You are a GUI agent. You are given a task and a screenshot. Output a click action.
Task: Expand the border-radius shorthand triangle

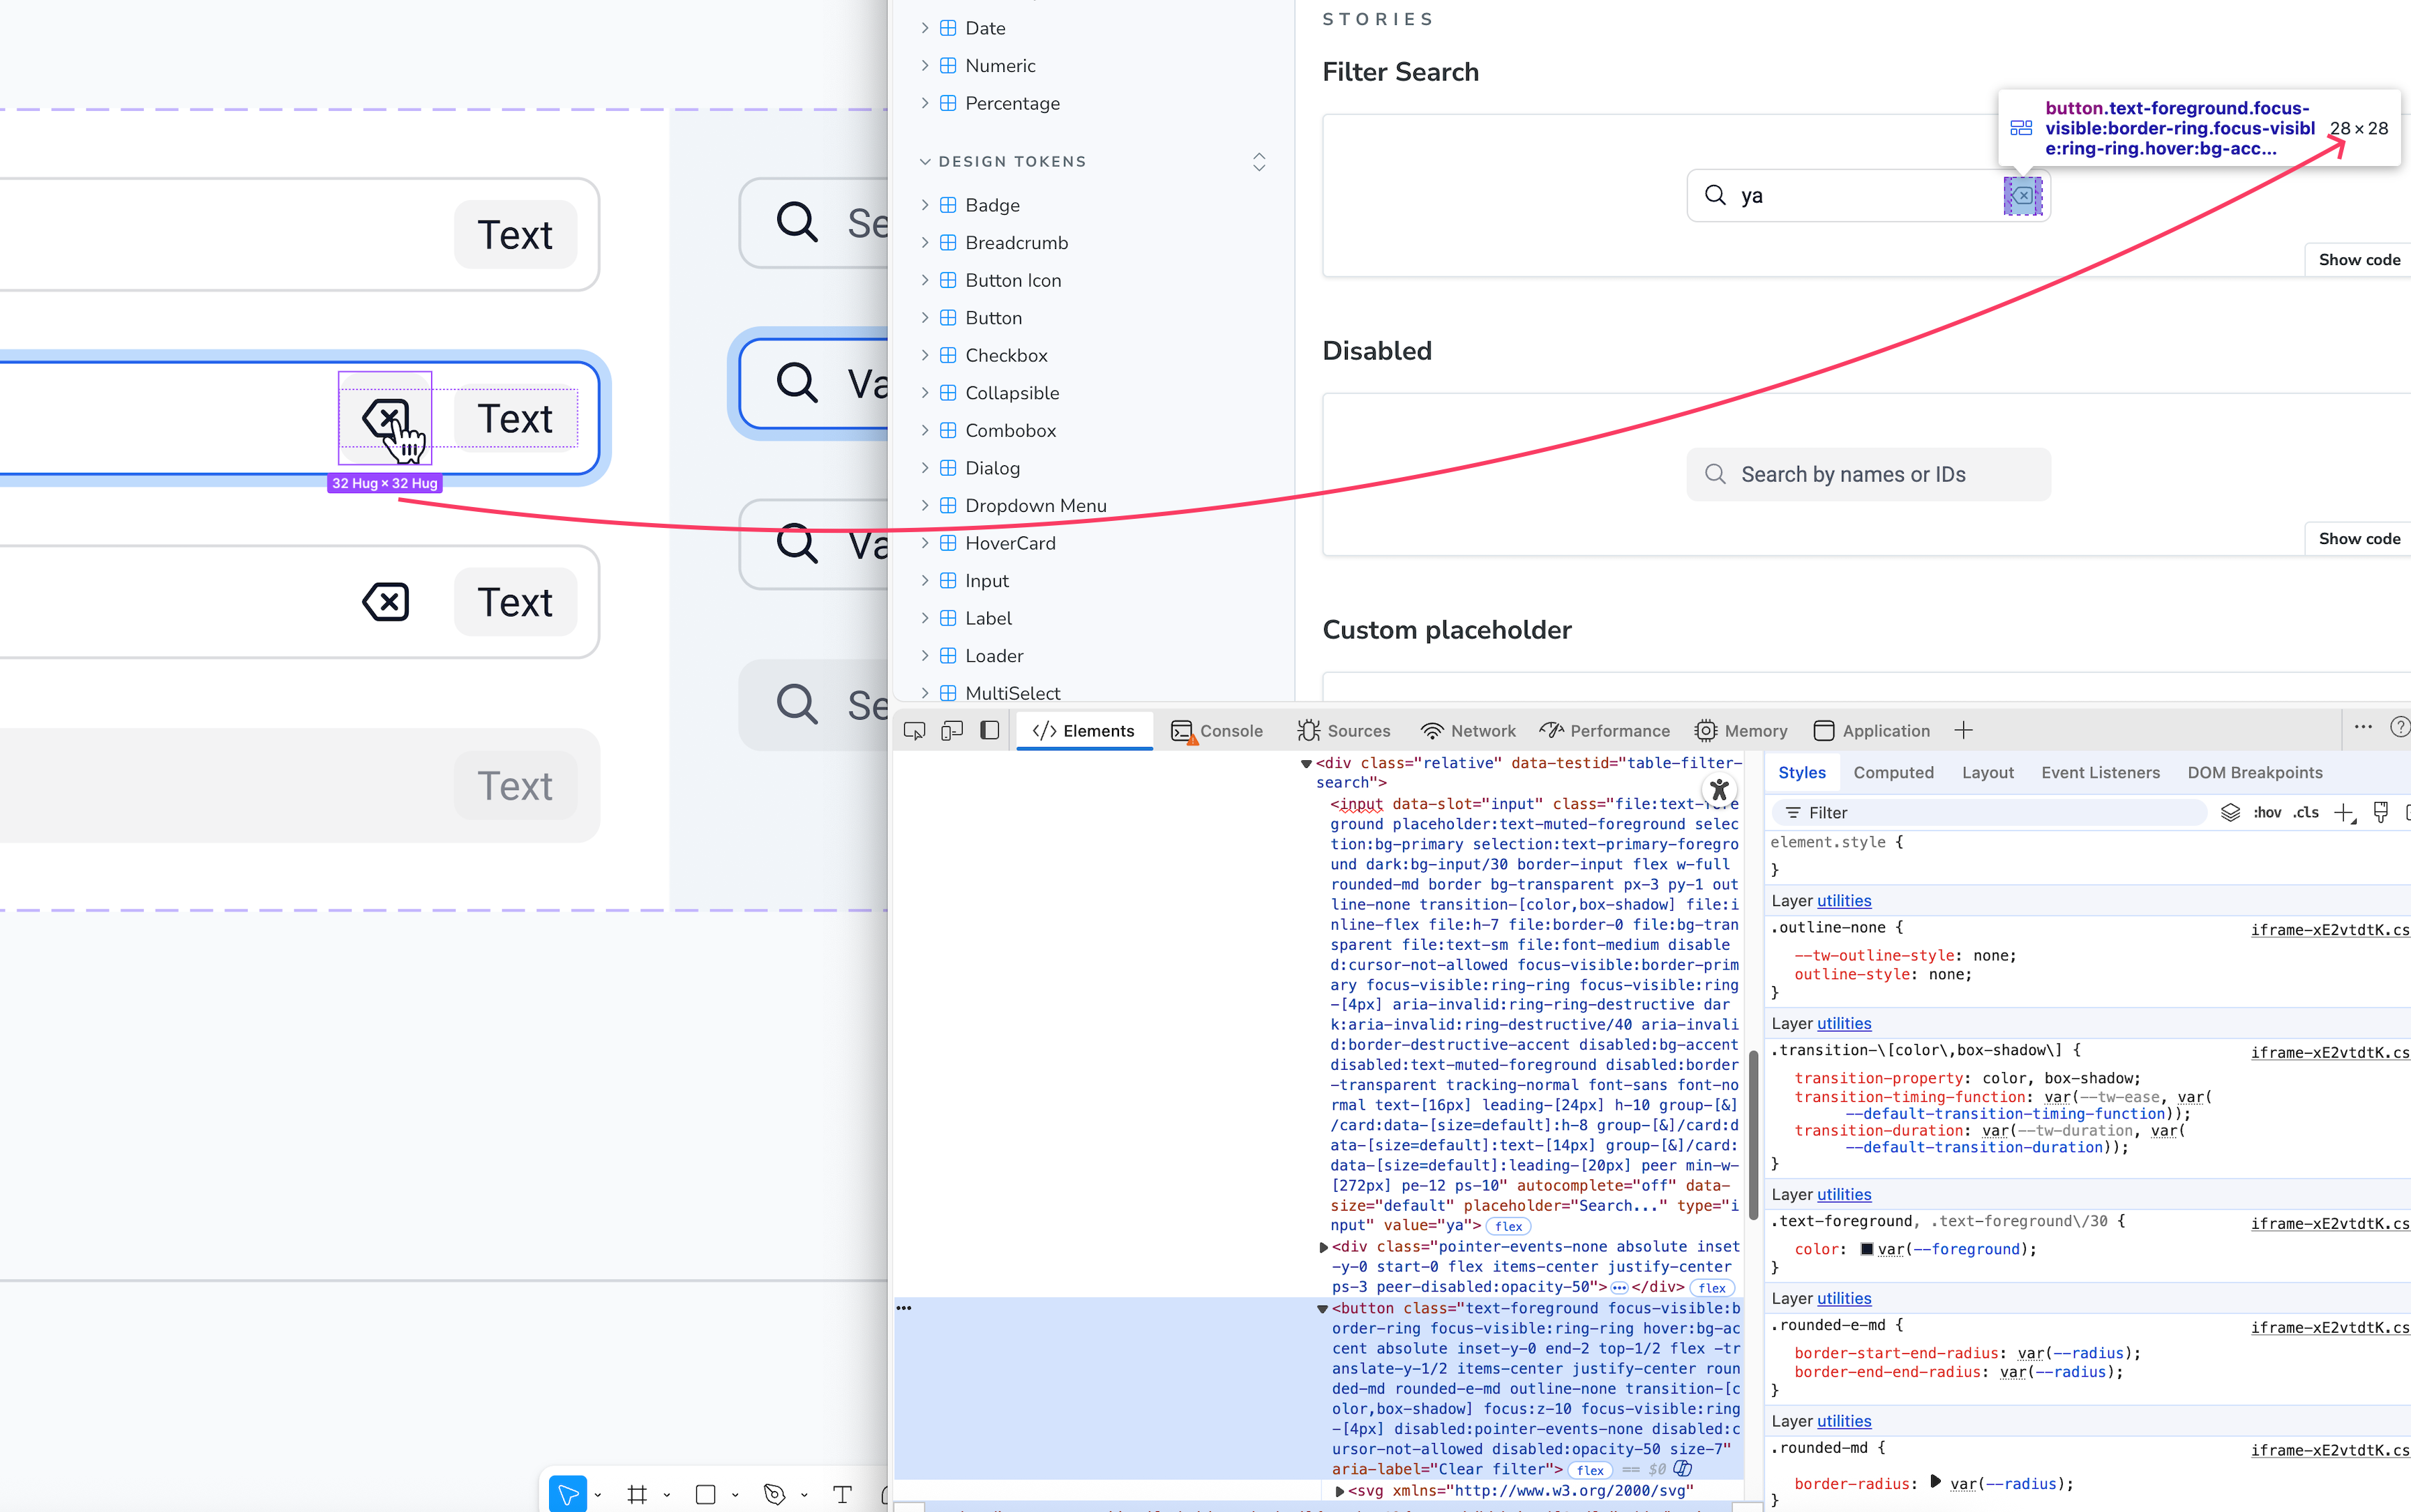[x=1936, y=1482]
